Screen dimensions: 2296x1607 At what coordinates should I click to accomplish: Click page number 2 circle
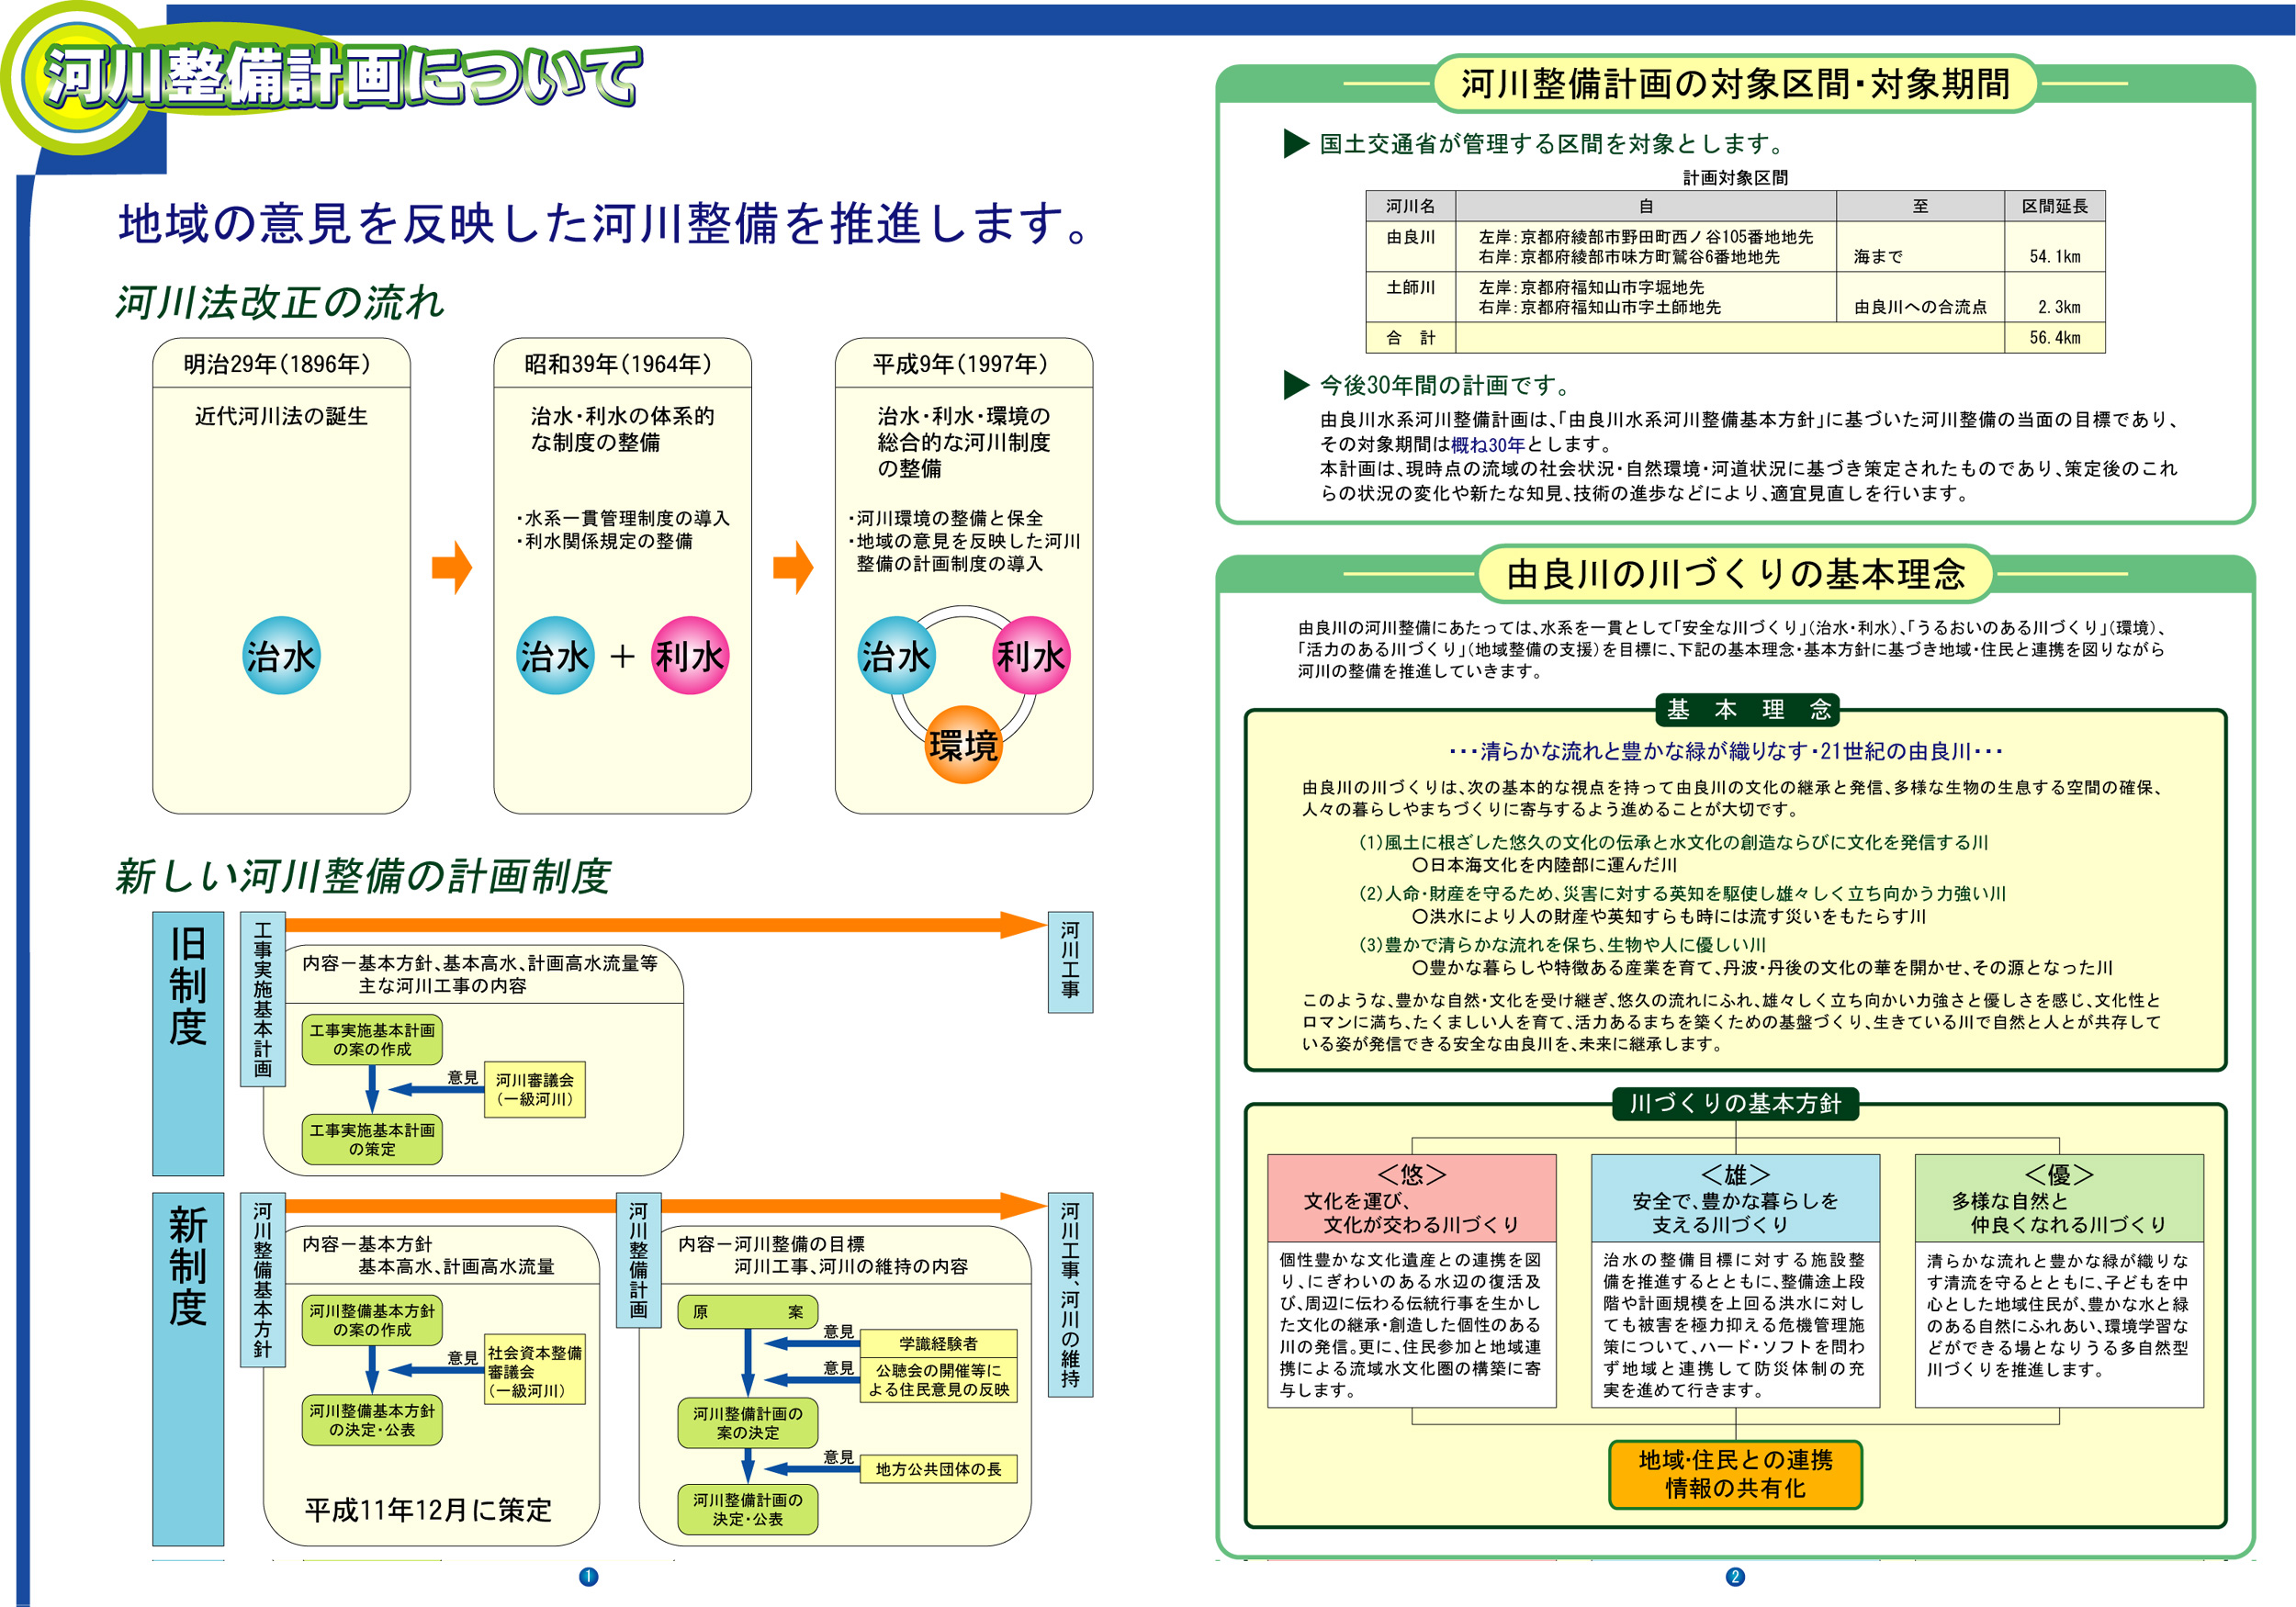[x=1735, y=1577]
